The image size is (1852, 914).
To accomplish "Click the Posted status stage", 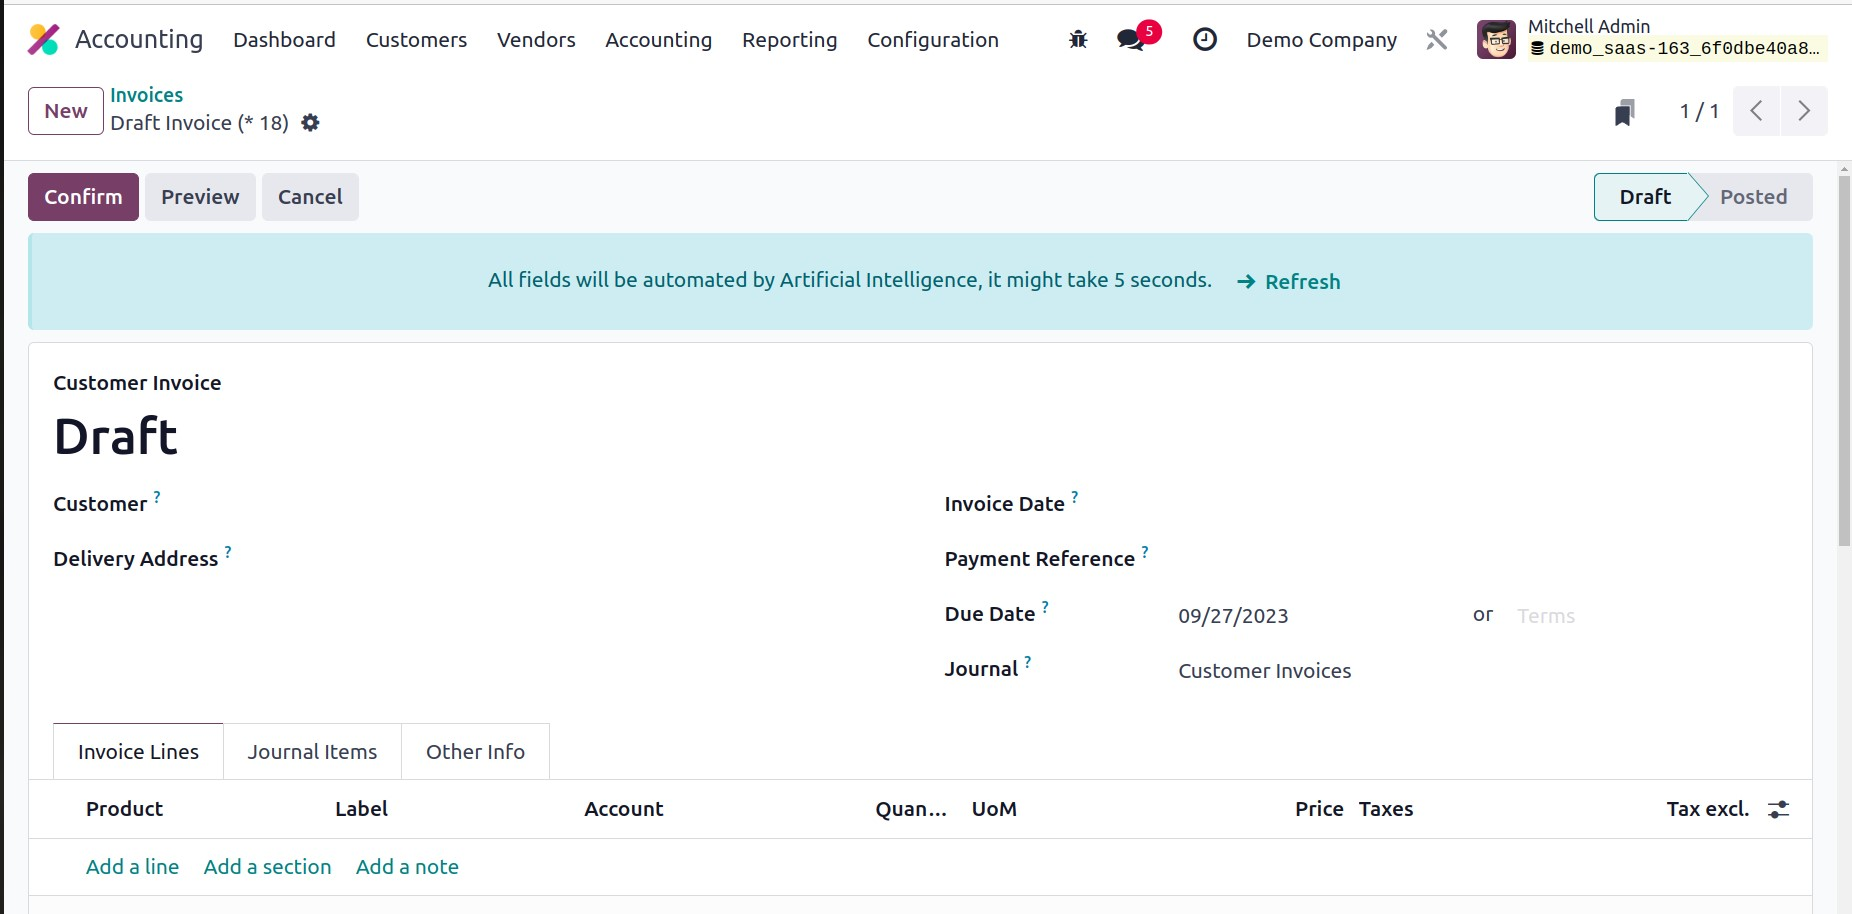I will (1753, 197).
